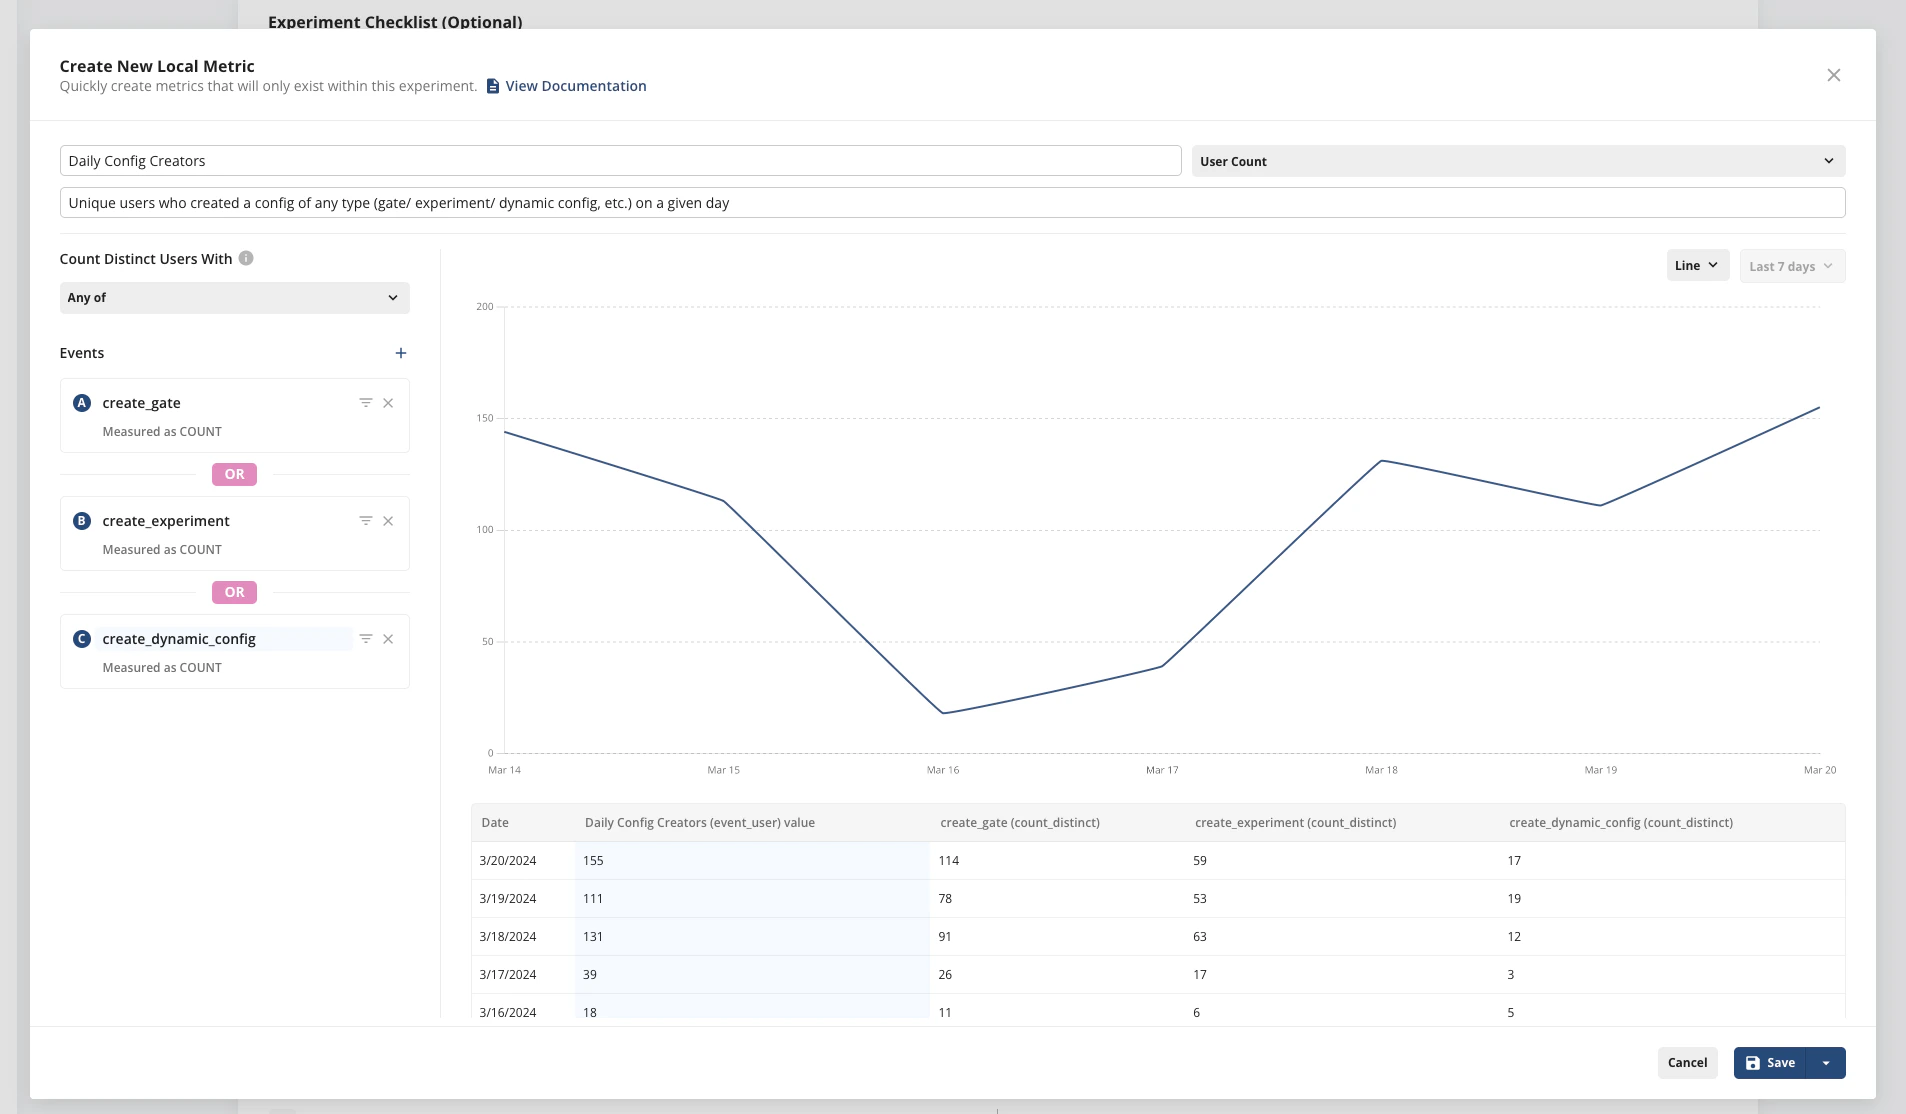Add a new event with the plus icon
This screenshot has width=1906, height=1114.
400,352
